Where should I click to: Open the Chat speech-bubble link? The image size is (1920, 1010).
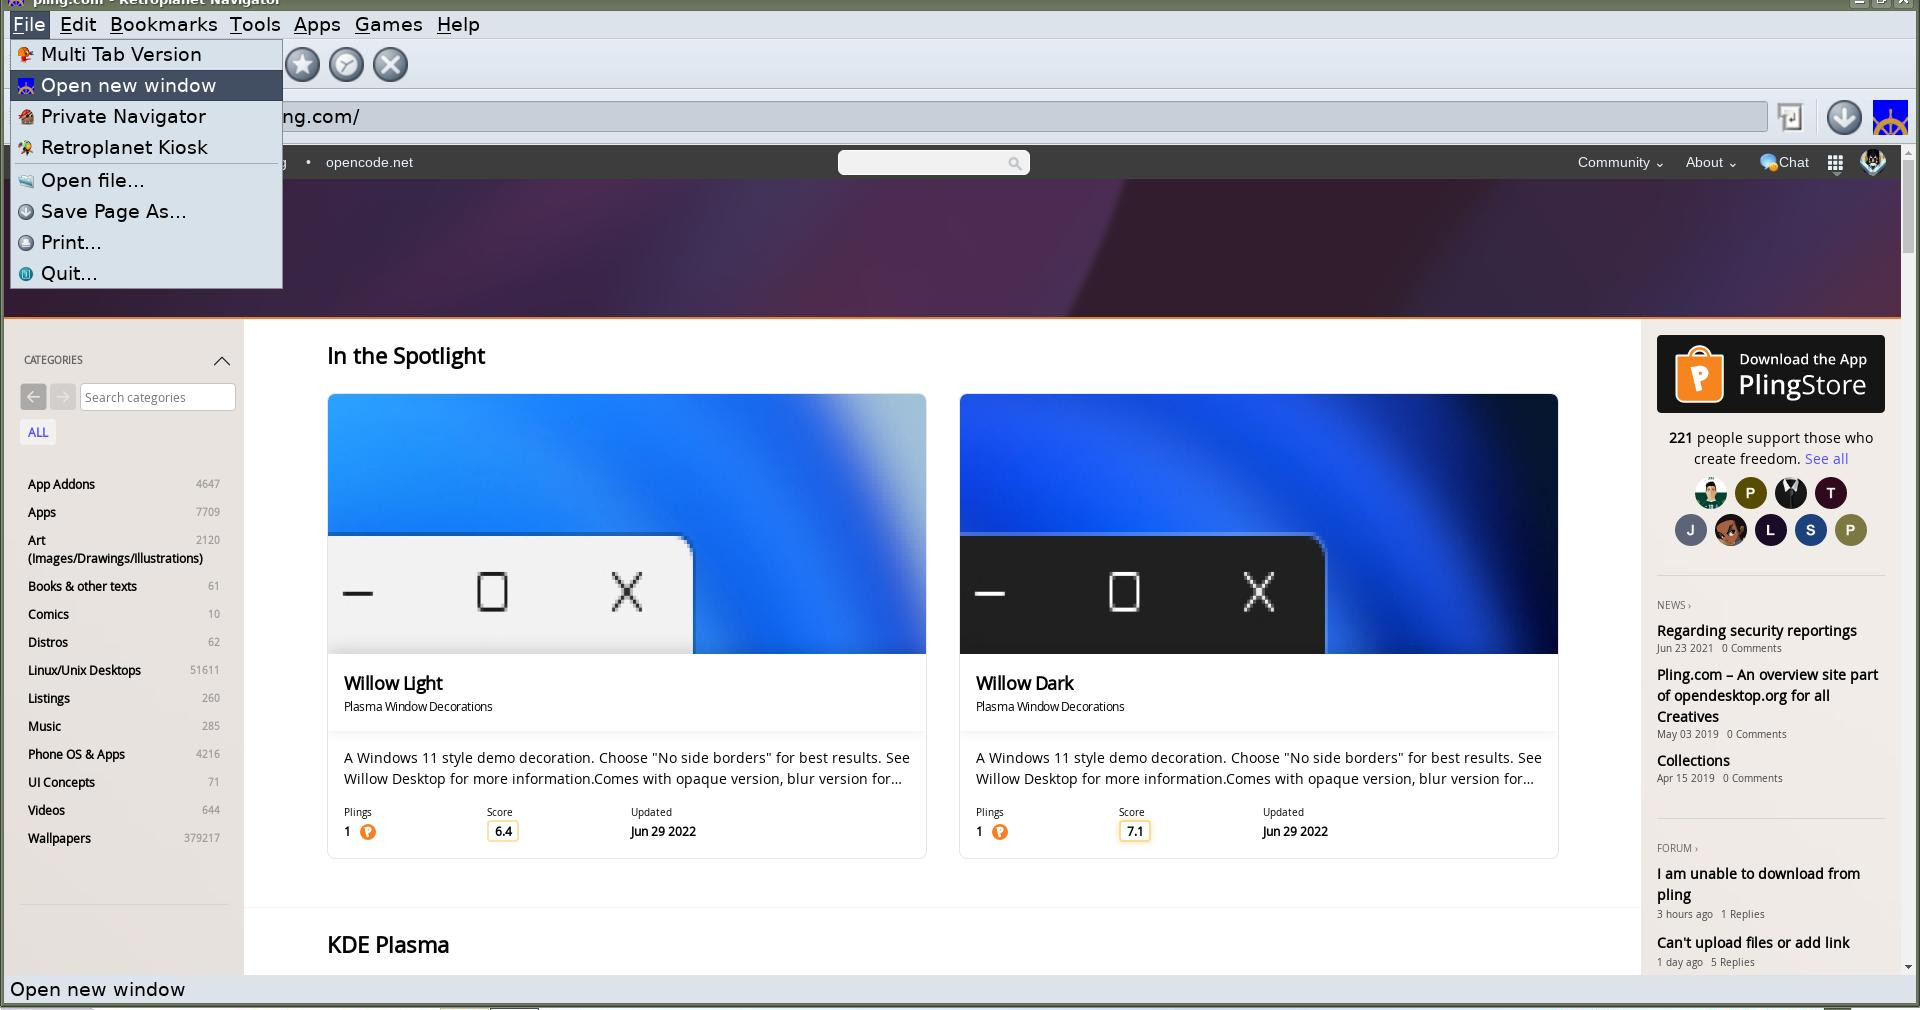click(x=1784, y=162)
